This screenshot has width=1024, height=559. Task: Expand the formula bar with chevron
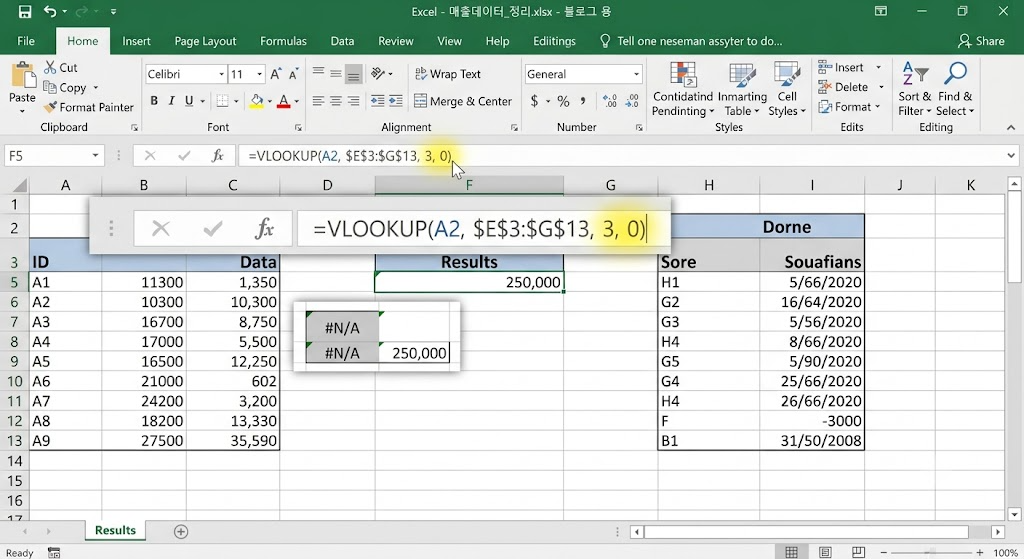pos(1011,155)
